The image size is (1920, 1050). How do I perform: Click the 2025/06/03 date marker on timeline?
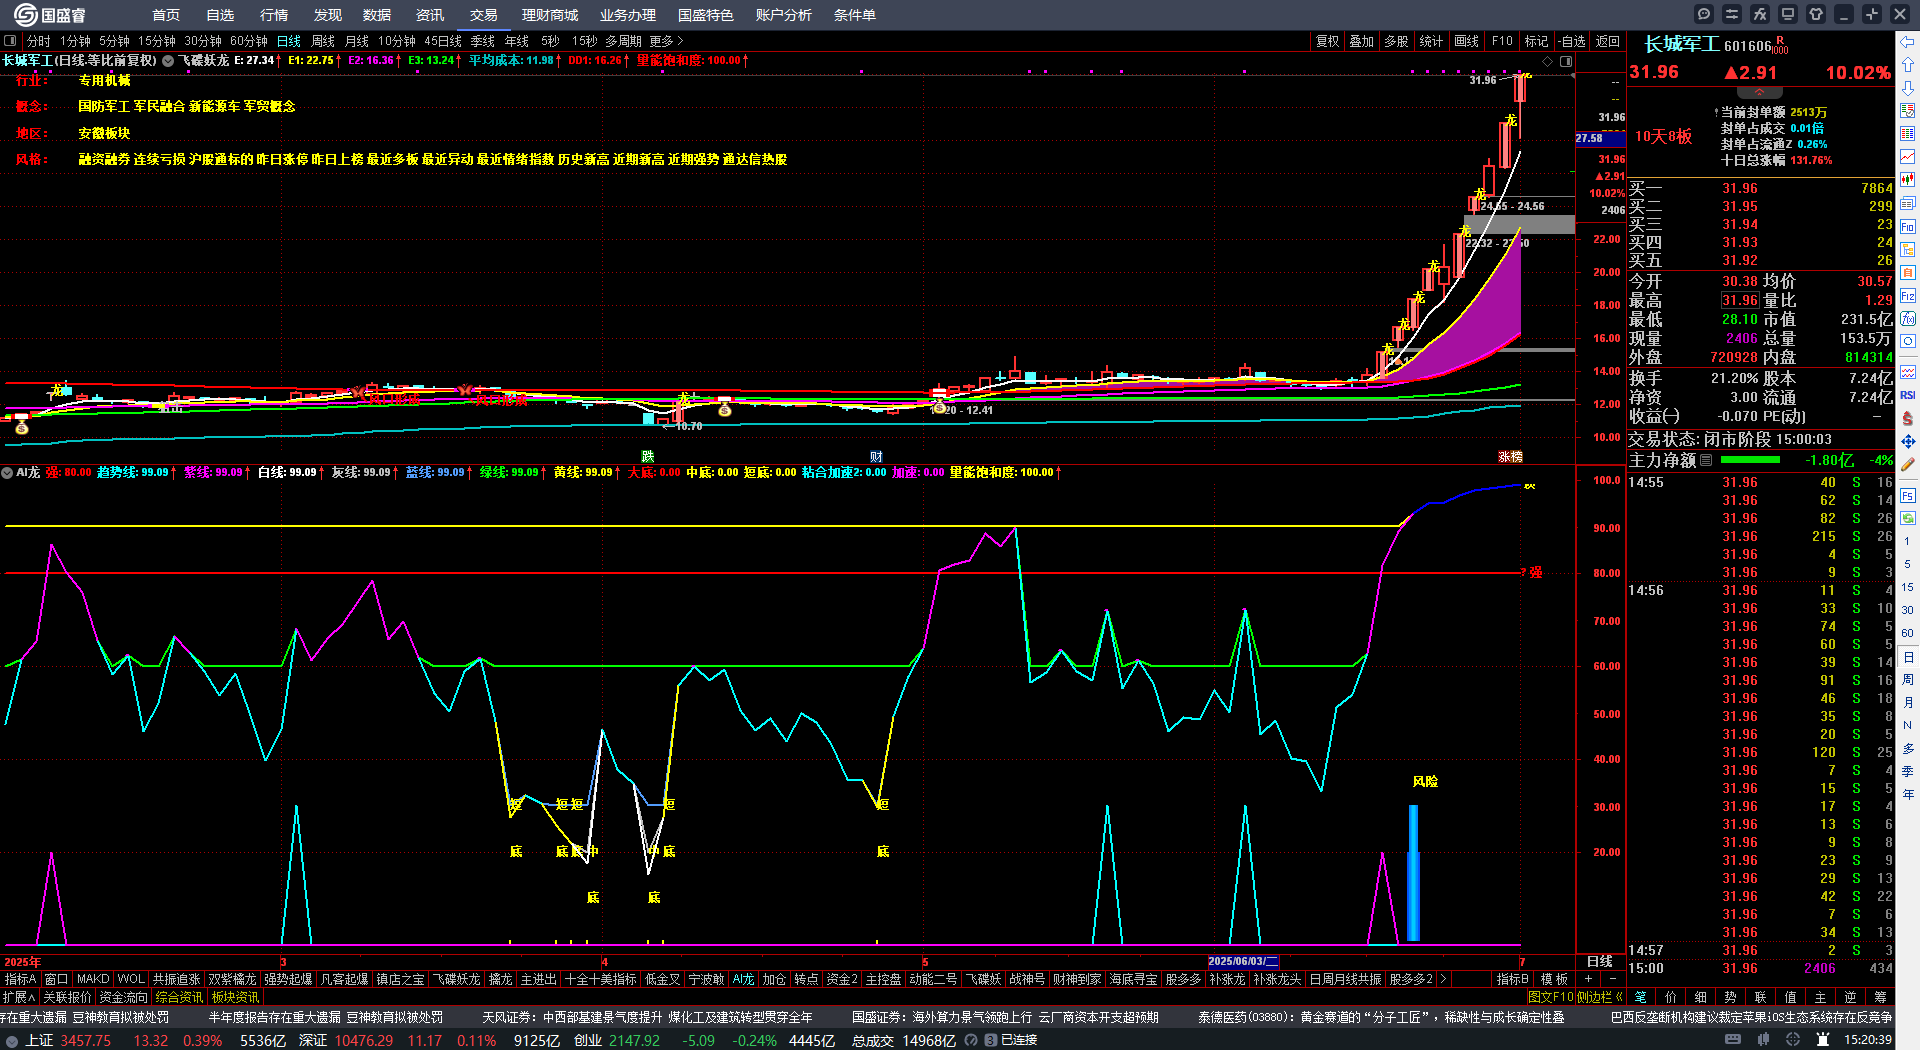(x=1243, y=961)
